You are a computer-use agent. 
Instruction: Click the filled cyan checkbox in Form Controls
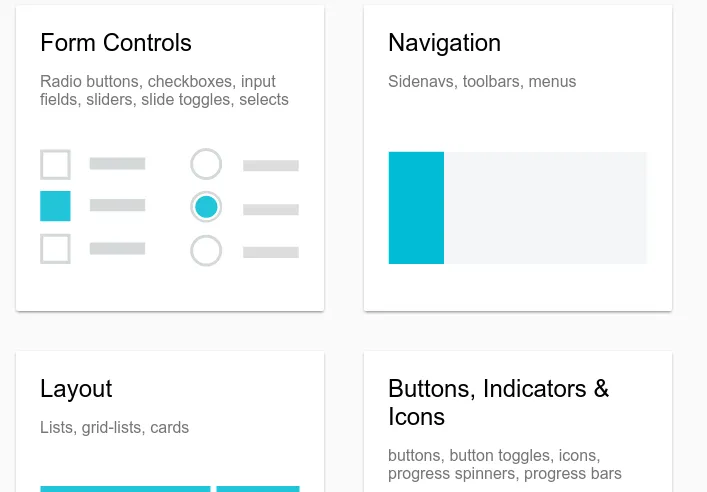[x=55, y=206]
